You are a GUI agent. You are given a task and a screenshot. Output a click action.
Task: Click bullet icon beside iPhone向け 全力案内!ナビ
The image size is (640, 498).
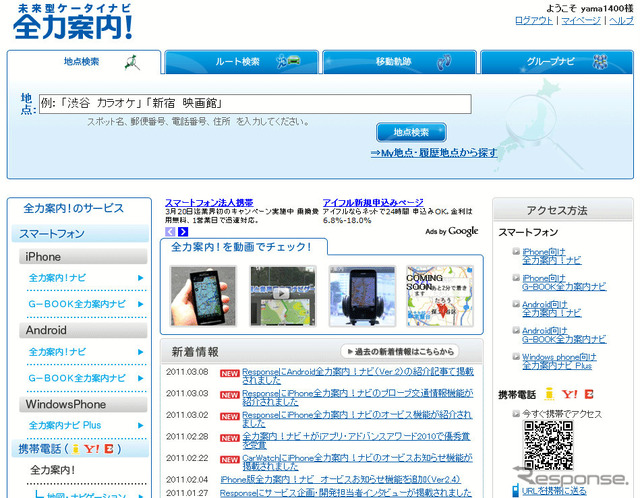(516, 251)
